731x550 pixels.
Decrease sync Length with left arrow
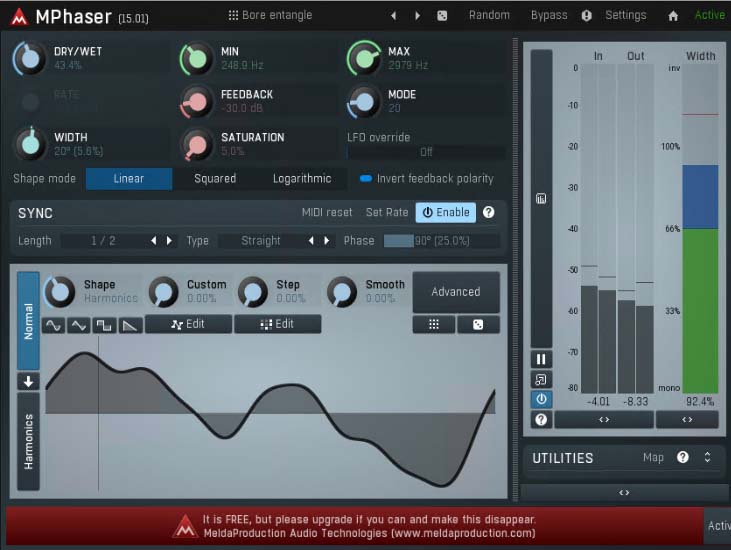(153, 241)
